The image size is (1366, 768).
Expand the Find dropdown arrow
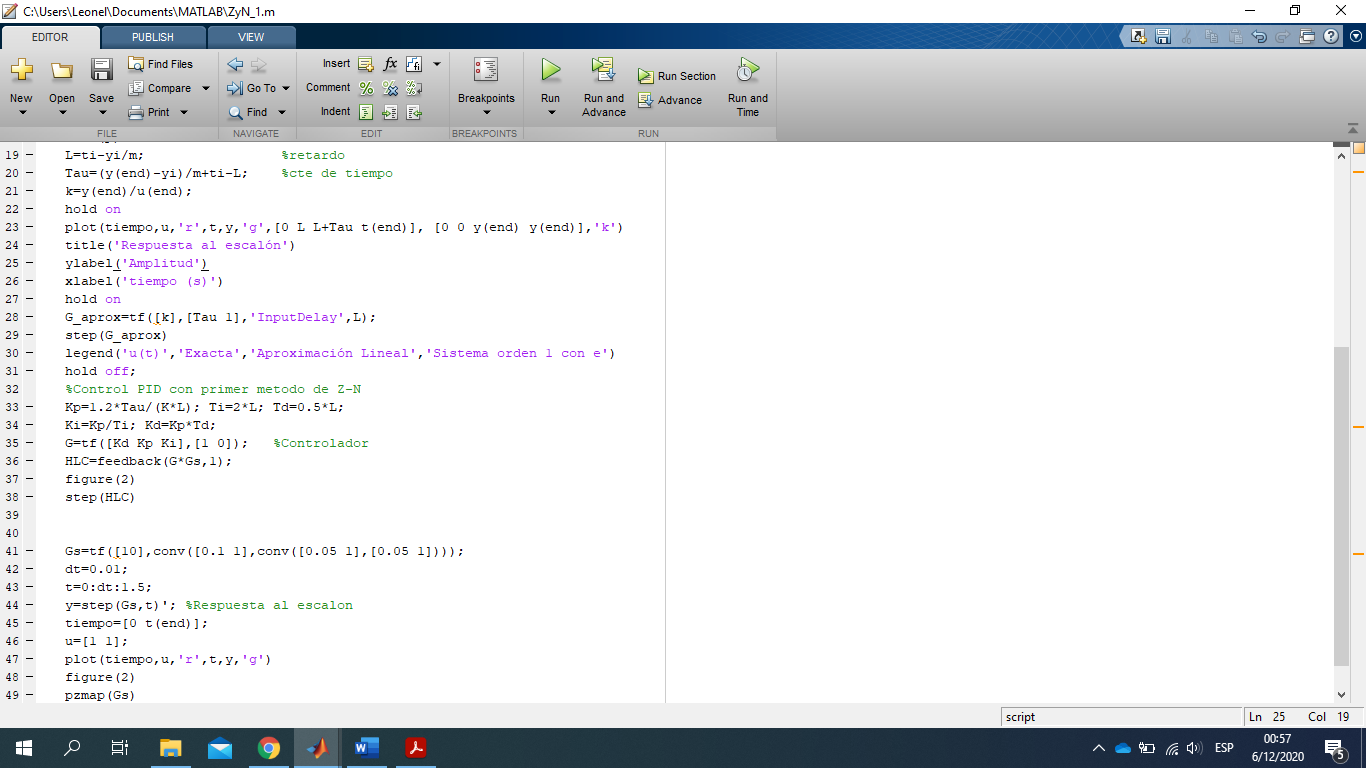point(282,112)
